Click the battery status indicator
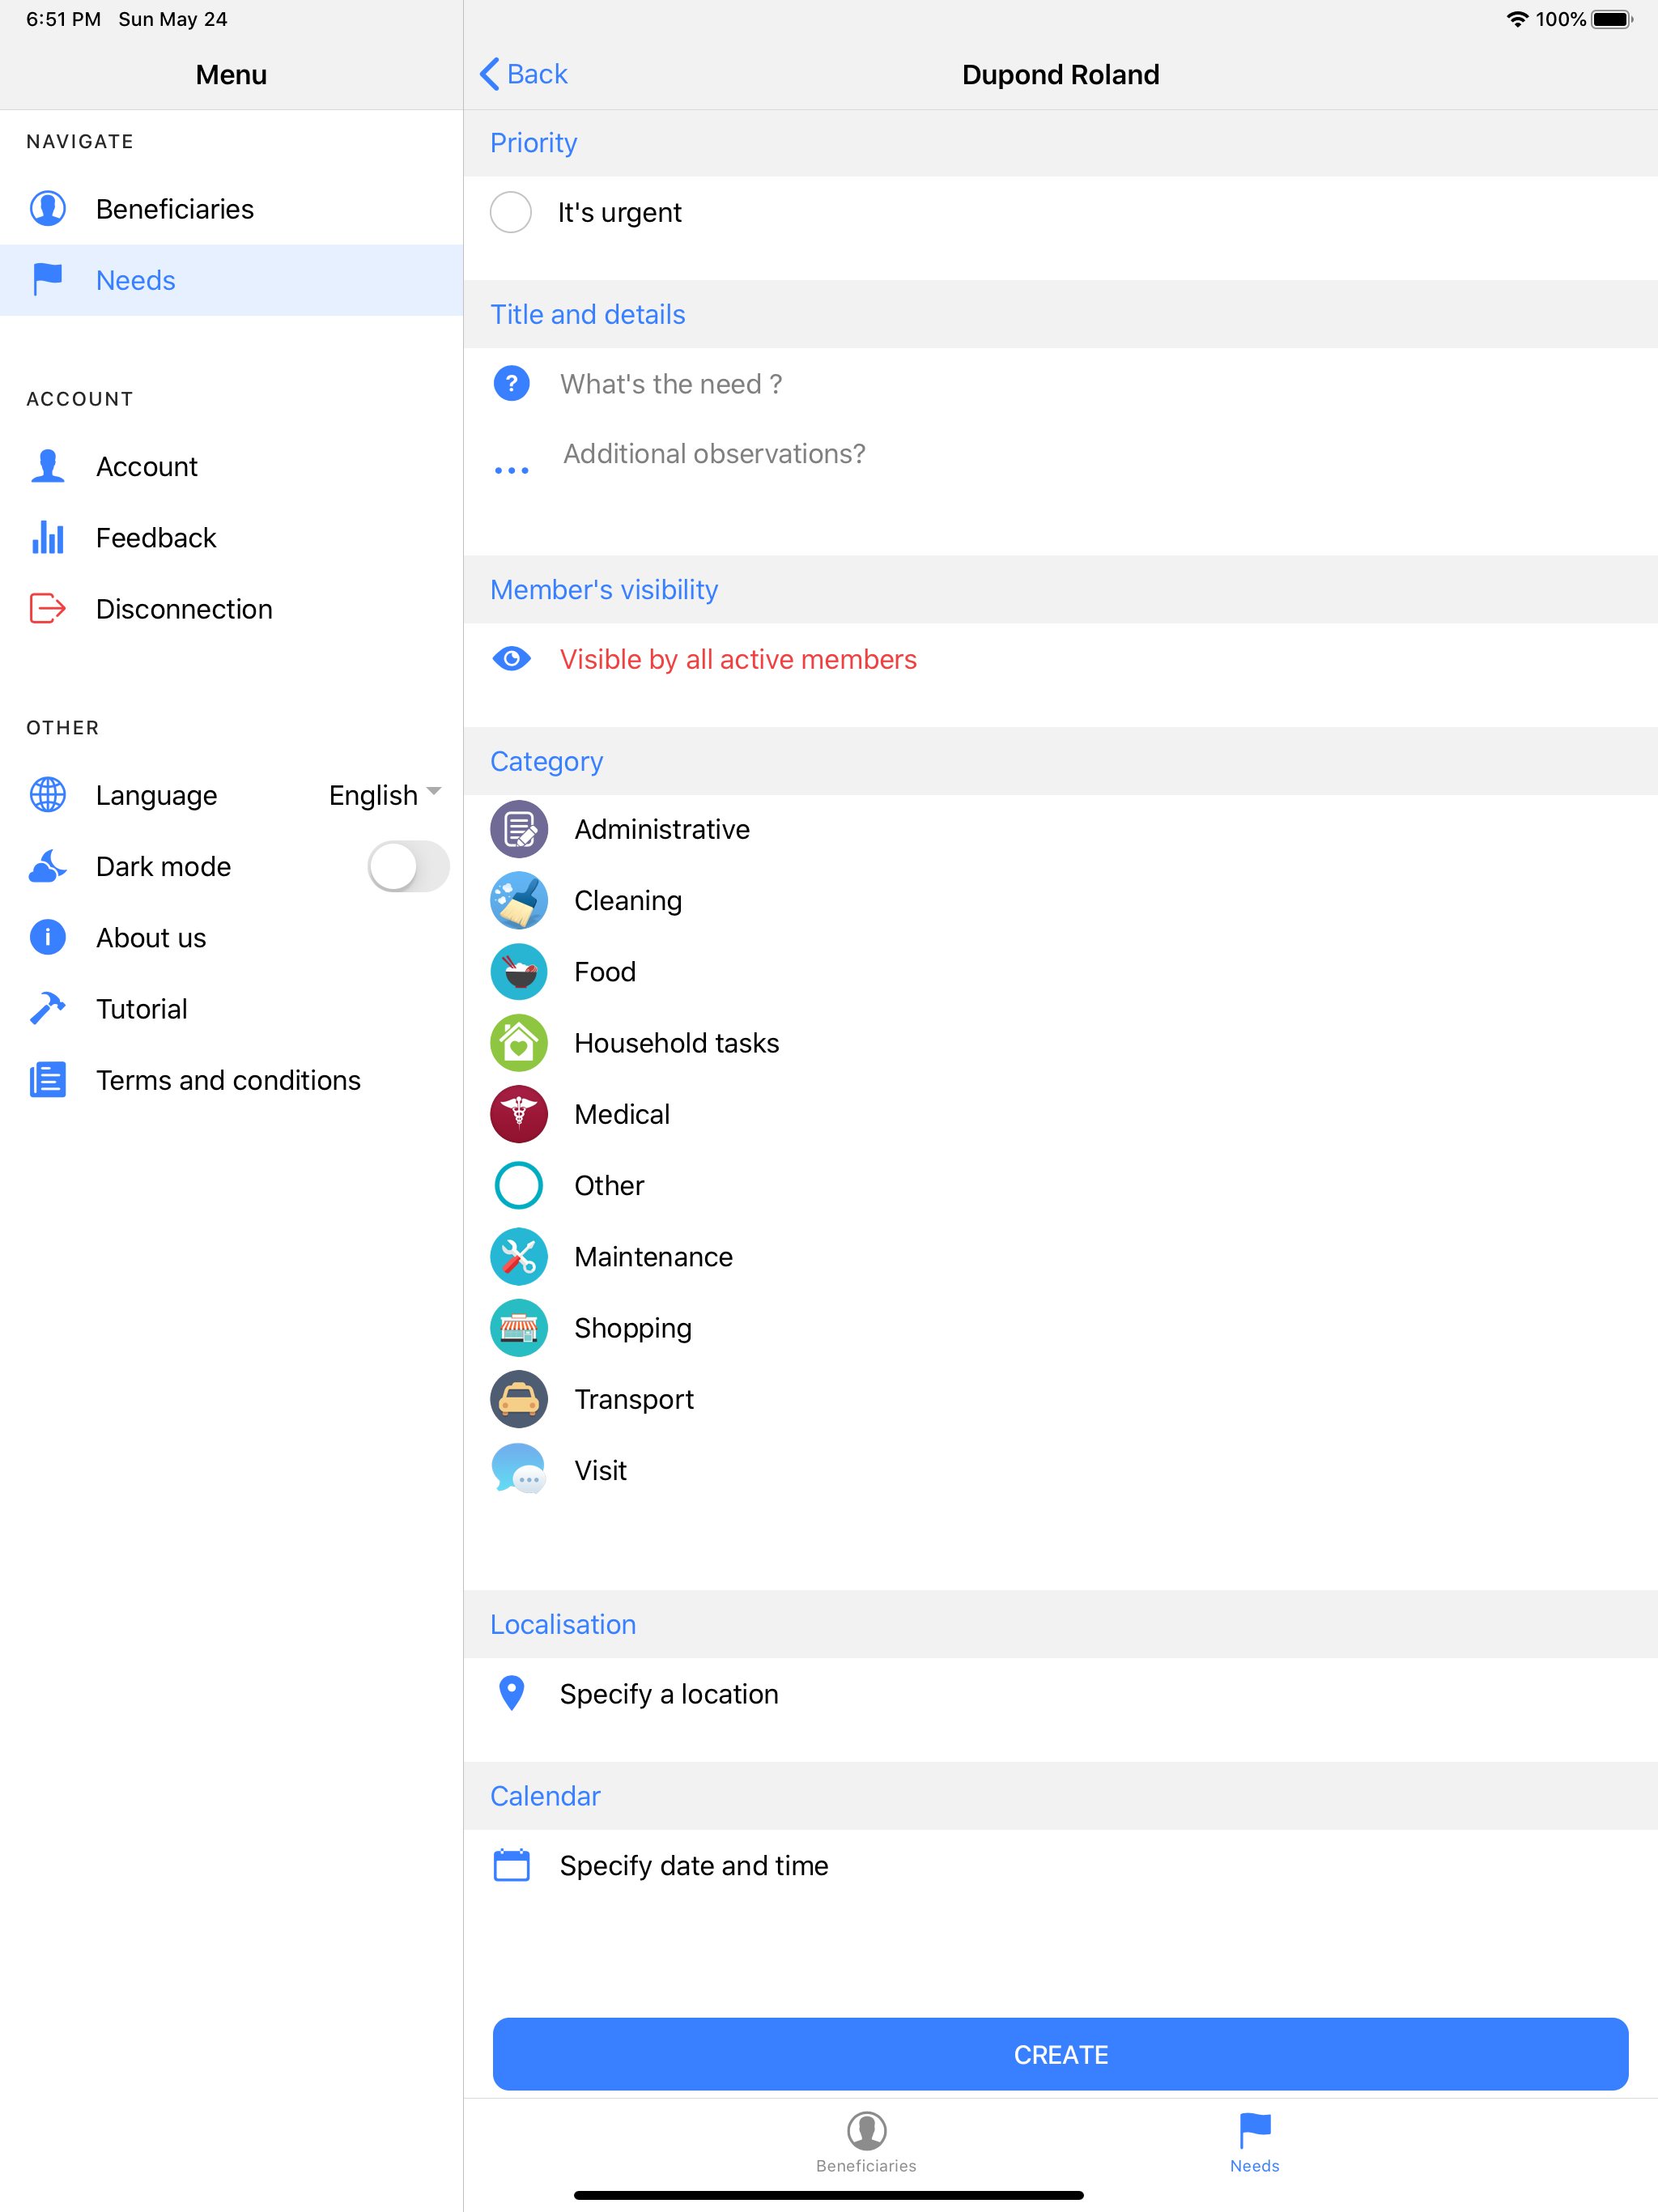Screen dimensions: 1658x2212 click(x=1612, y=19)
